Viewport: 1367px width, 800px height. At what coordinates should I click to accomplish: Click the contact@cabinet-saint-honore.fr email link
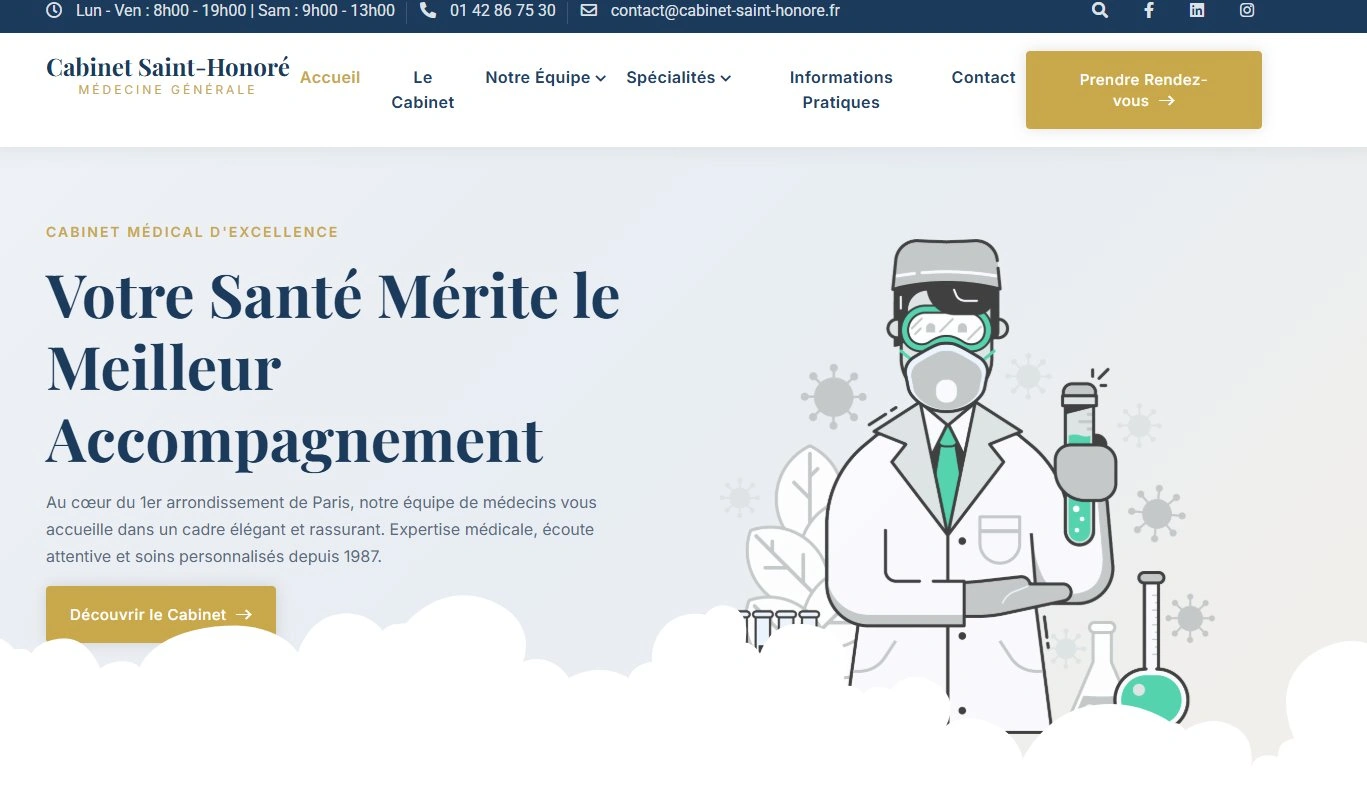pos(725,11)
